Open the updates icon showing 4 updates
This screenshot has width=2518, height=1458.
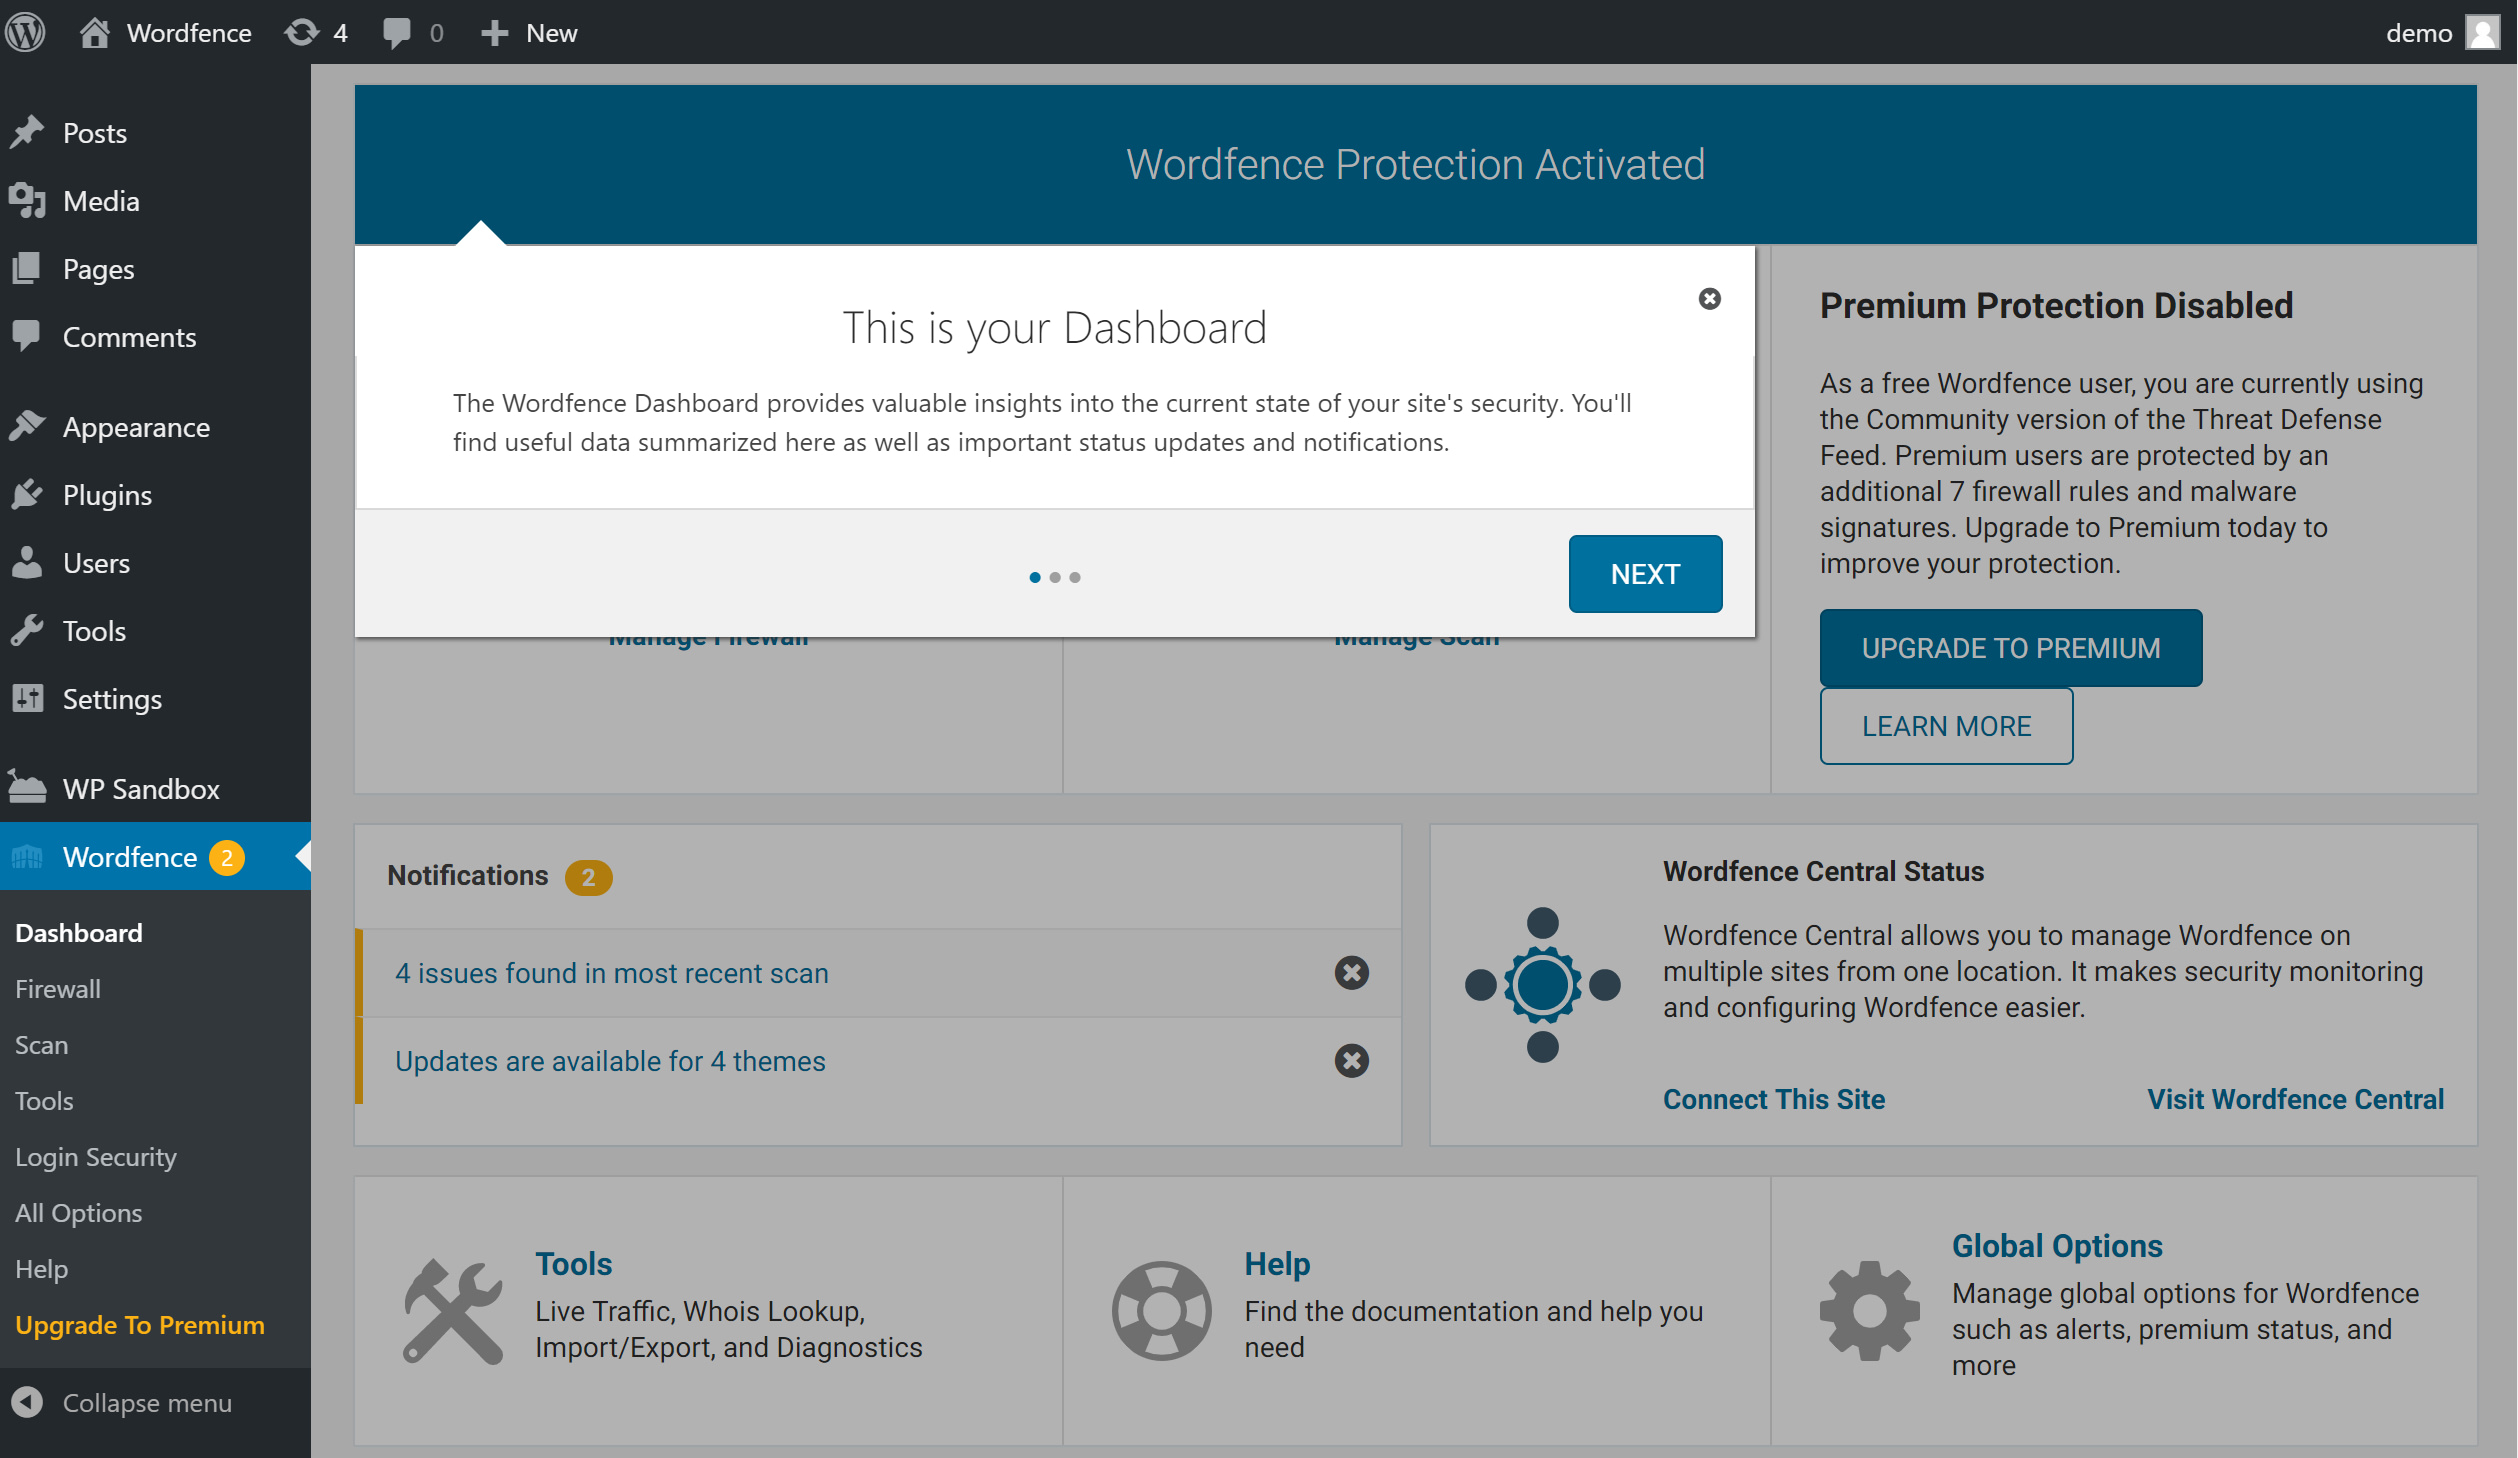(300, 32)
